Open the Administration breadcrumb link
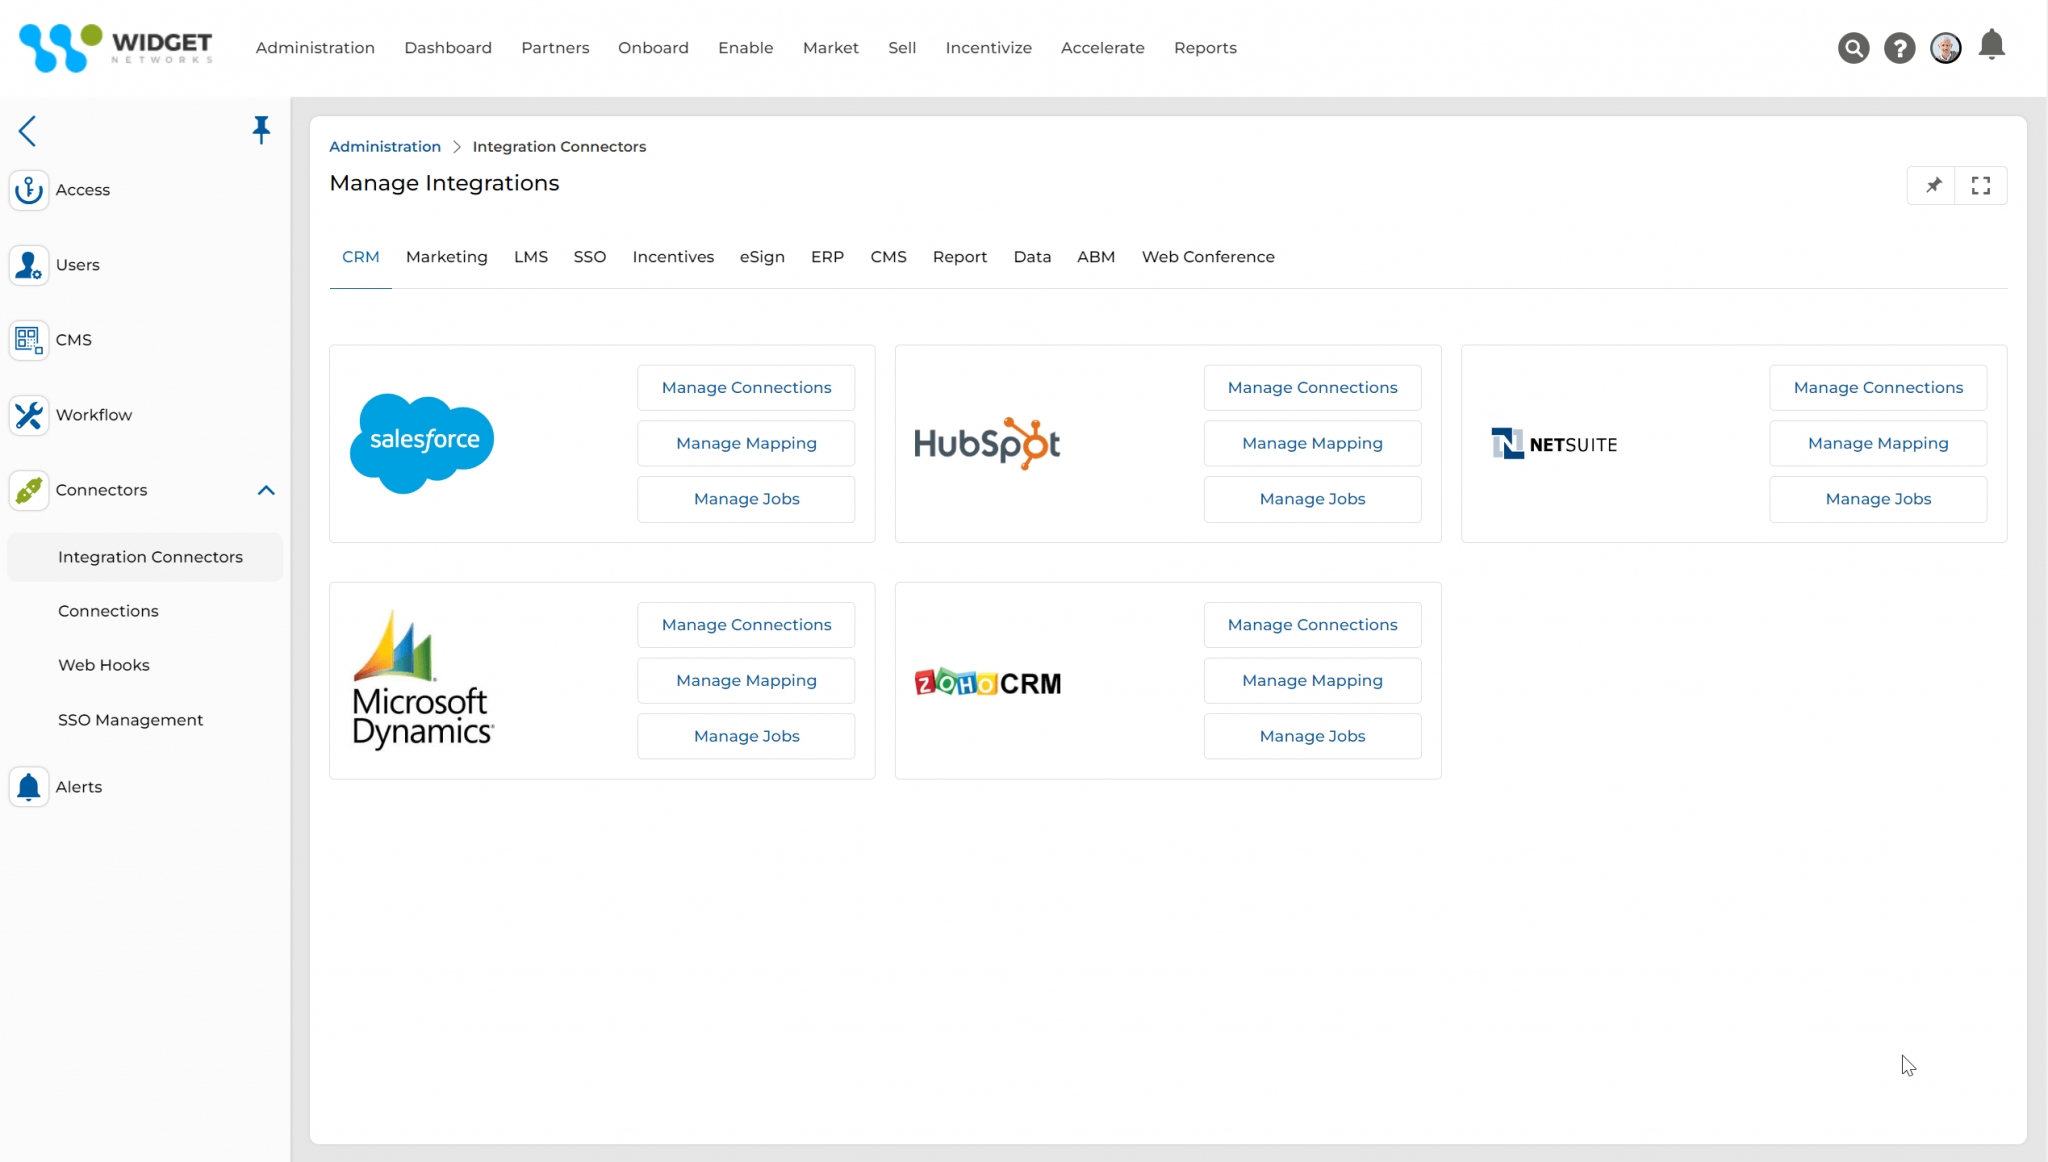2048x1162 pixels. tap(385, 146)
